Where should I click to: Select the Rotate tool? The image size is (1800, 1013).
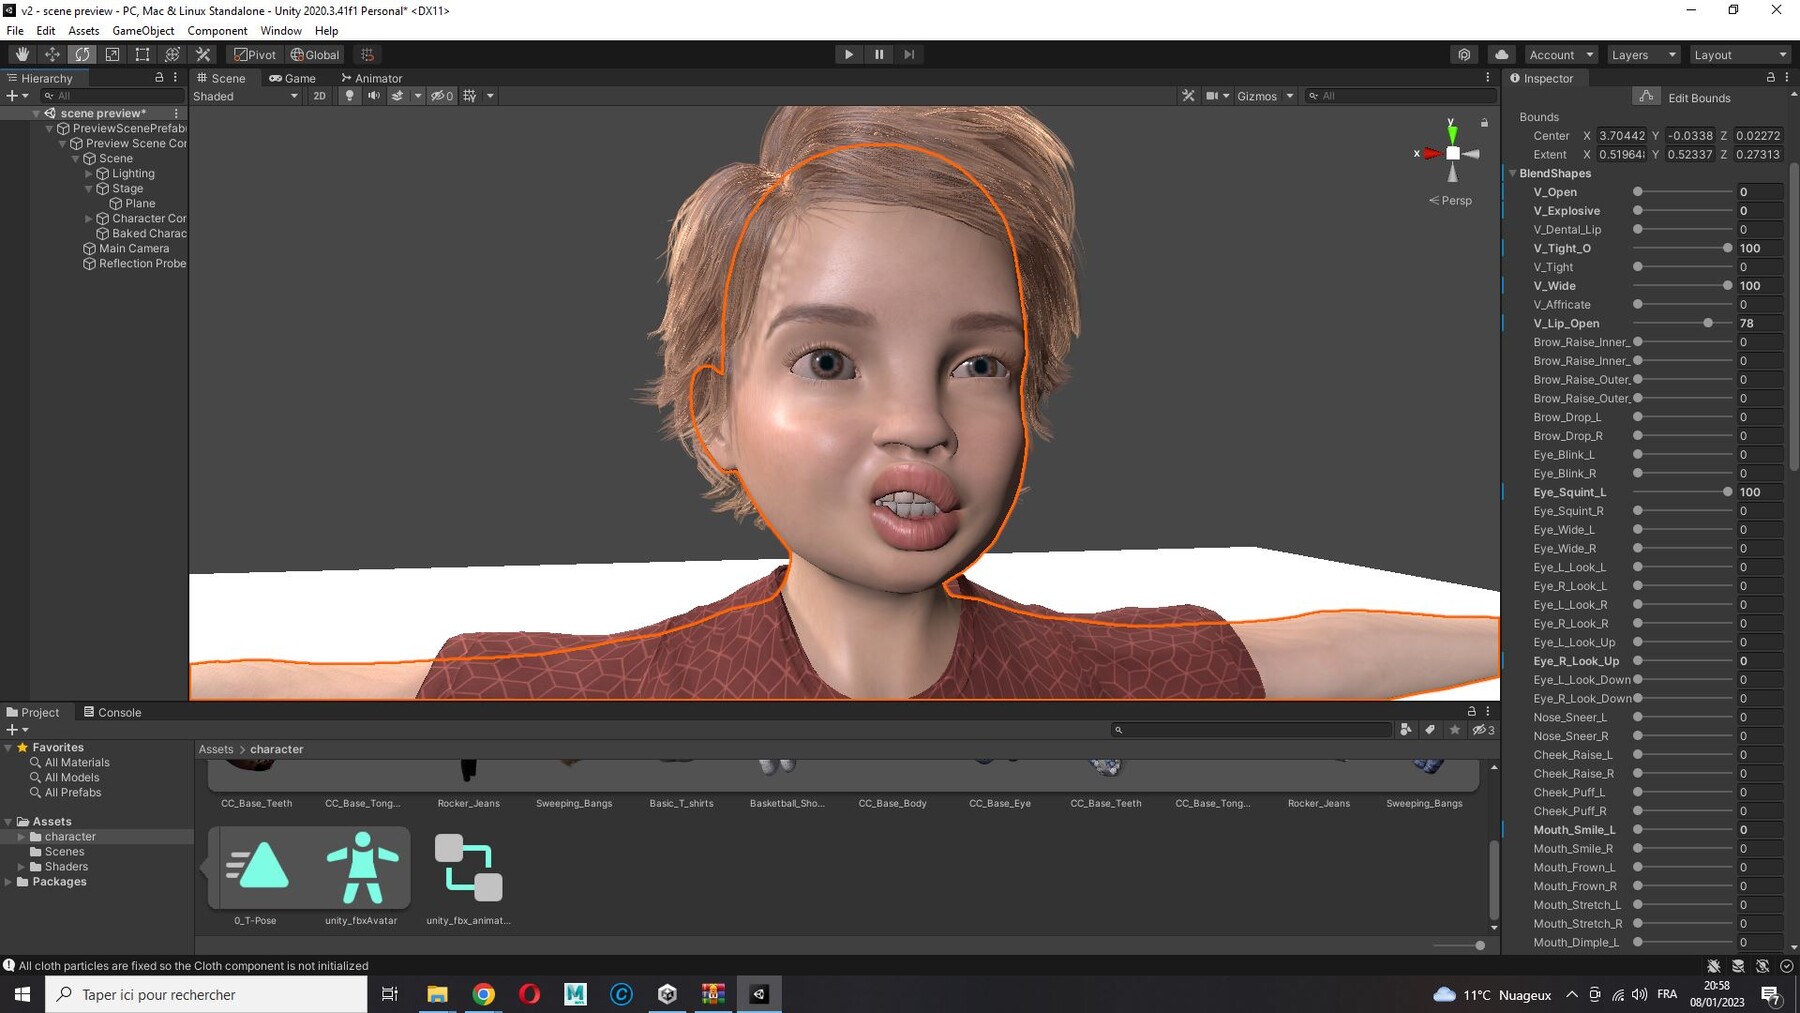(x=82, y=54)
